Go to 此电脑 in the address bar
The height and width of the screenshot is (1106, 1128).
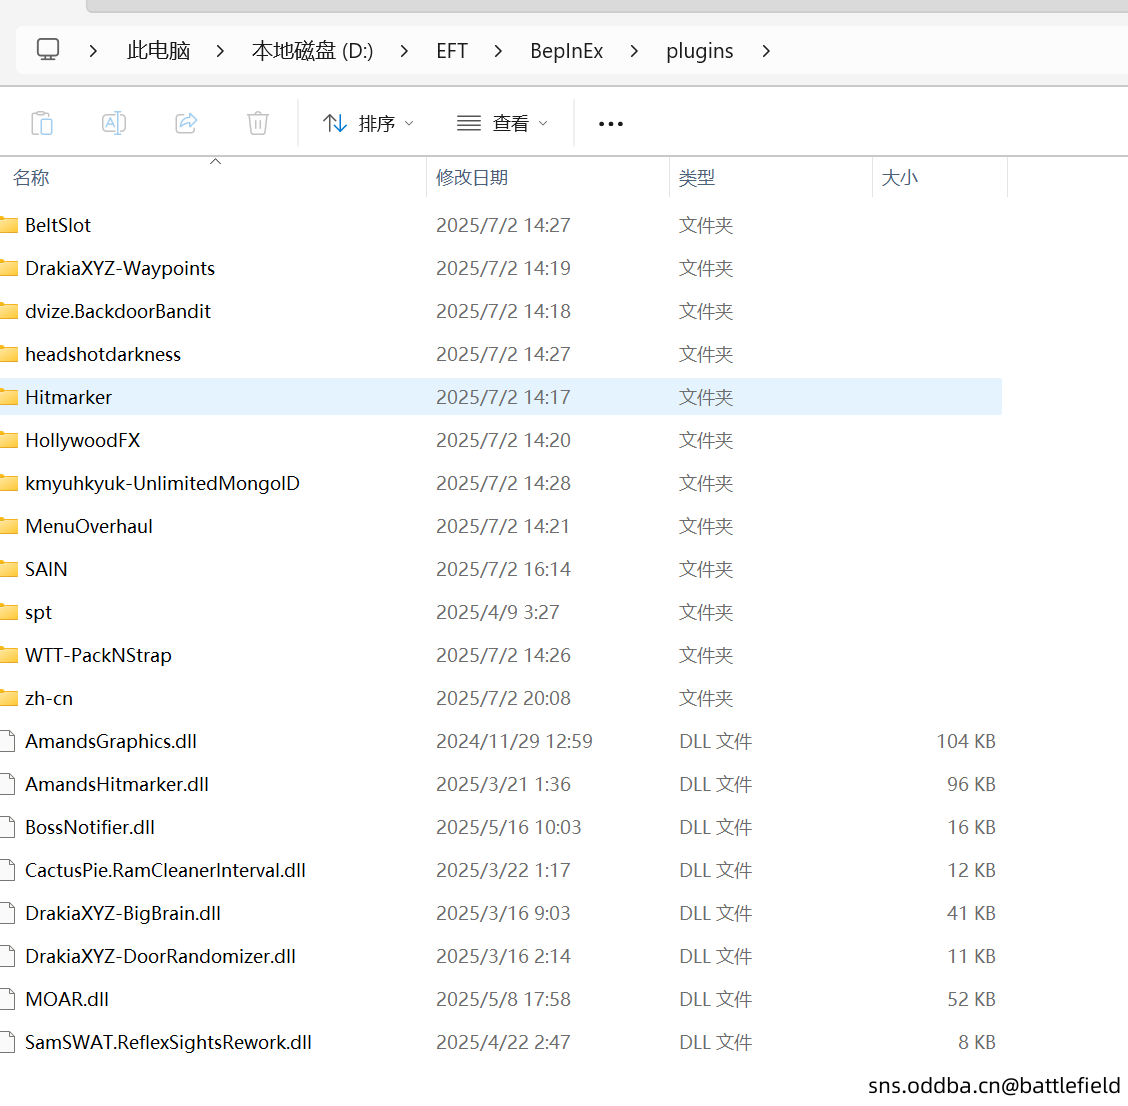158,50
